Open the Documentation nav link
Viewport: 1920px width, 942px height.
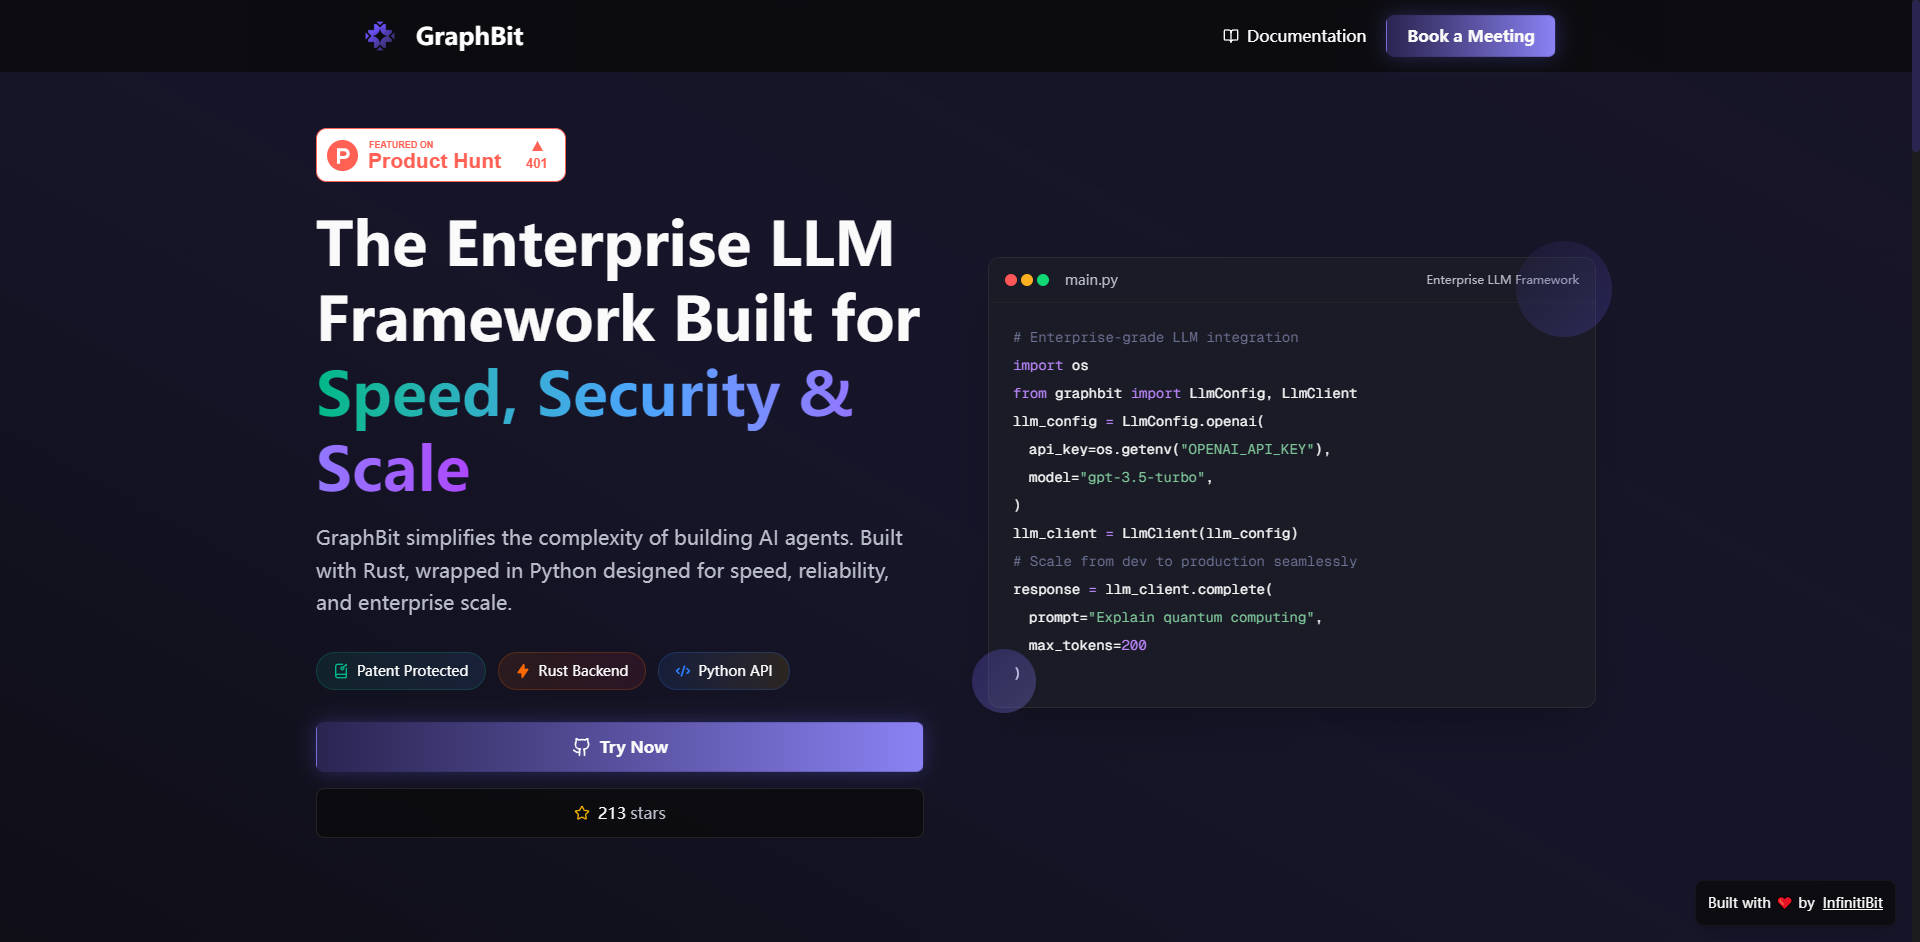pos(1305,36)
